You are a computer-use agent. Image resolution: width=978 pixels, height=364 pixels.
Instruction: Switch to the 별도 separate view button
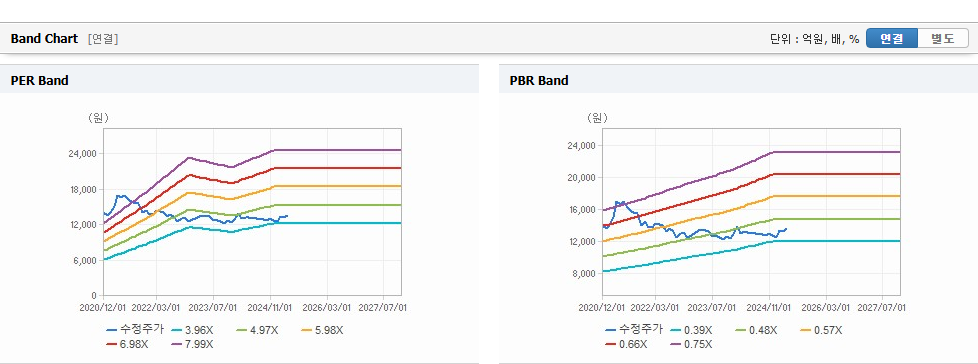942,38
